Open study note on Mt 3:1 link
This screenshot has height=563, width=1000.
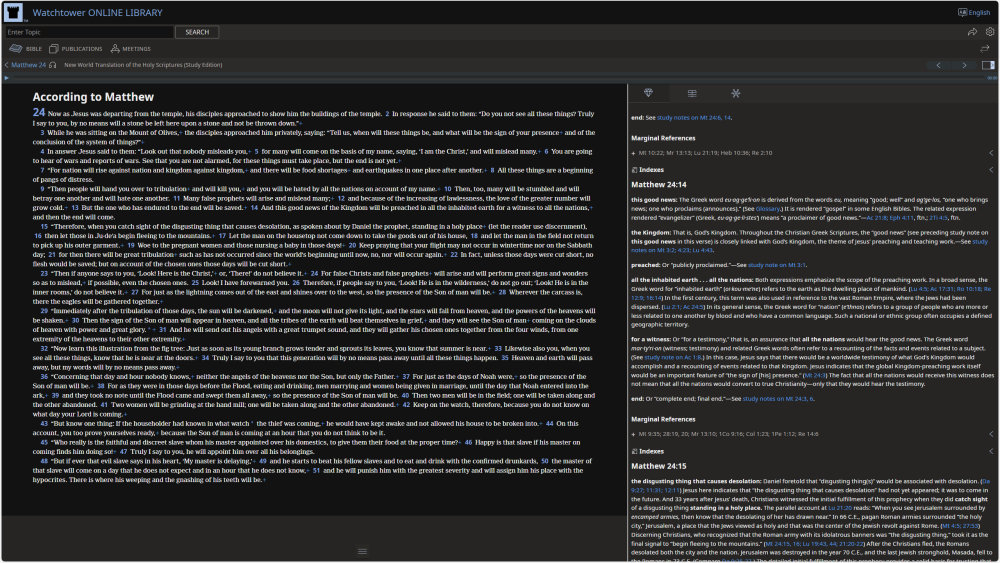[777, 265]
